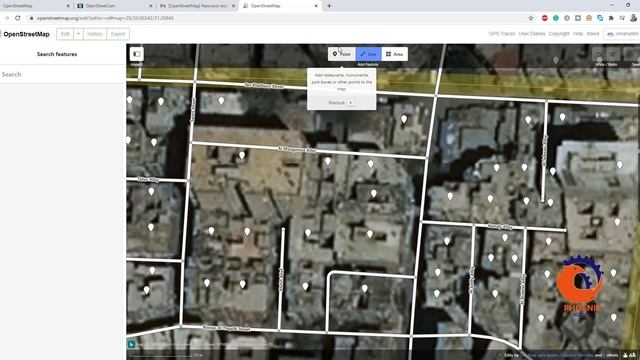Viewport: 640px width, 360px height.
Task: Click the red adblock extension icon
Action: [544, 18]
